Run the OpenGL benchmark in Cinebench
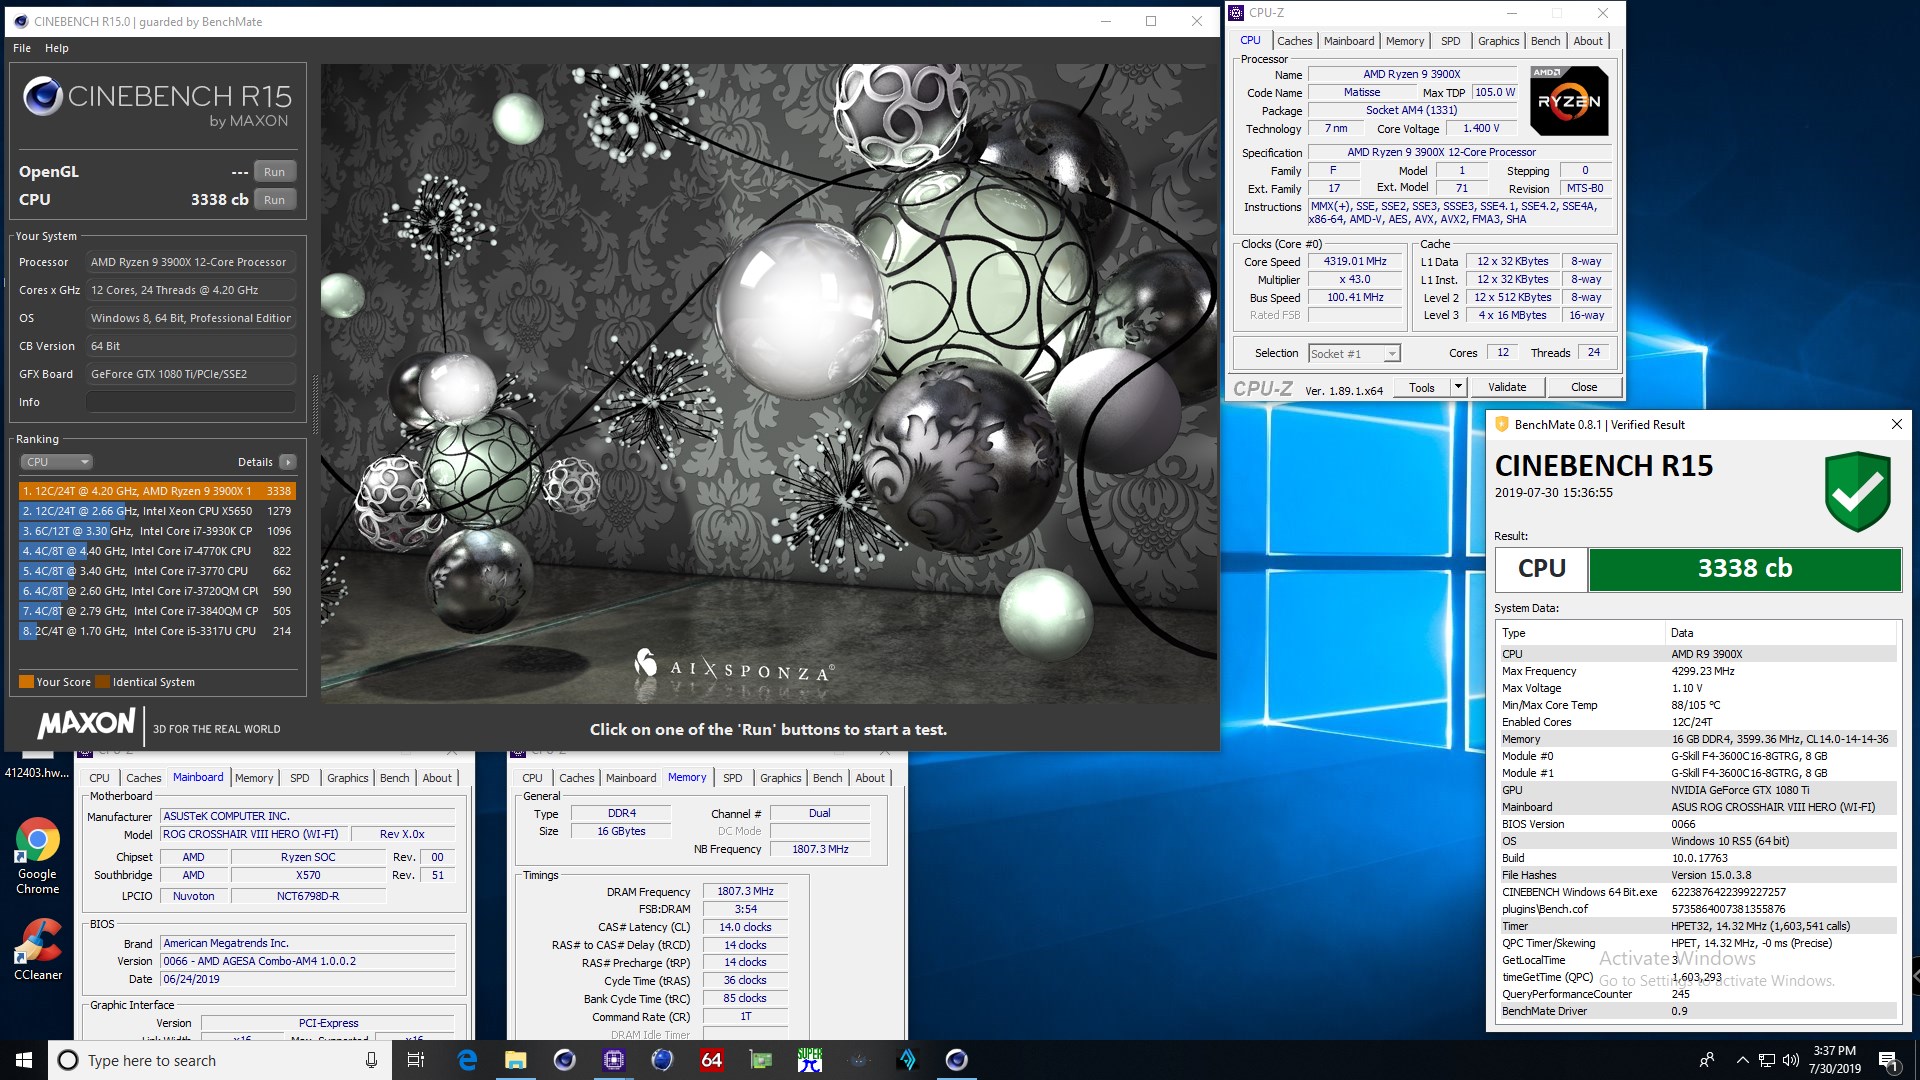This screenshot has width=1920, height=1080. point(274,172)
